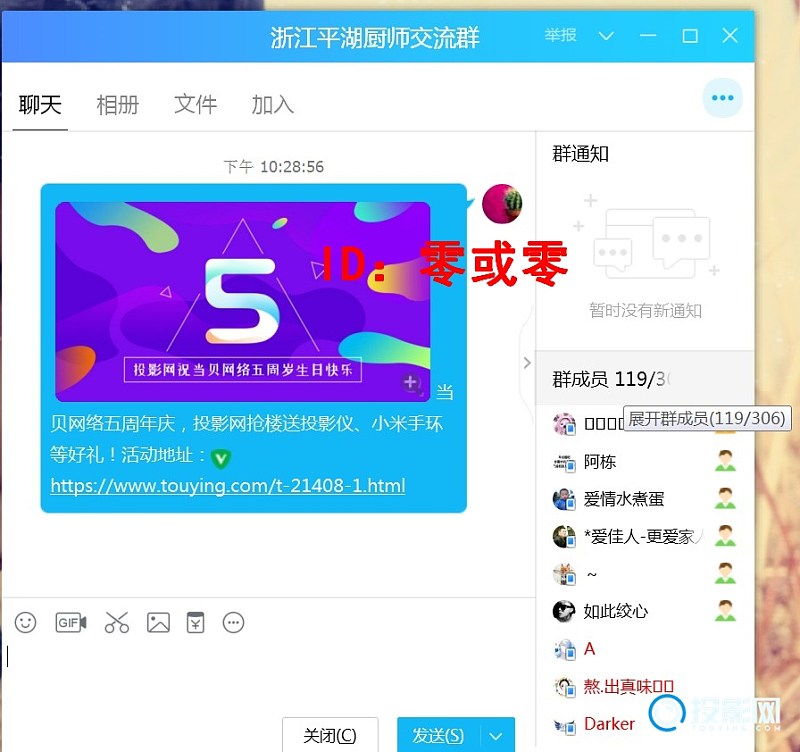This screenshot has height=752, width=800.
Task: Open send options arrow beside 发送
Action: tap(497, 736)
